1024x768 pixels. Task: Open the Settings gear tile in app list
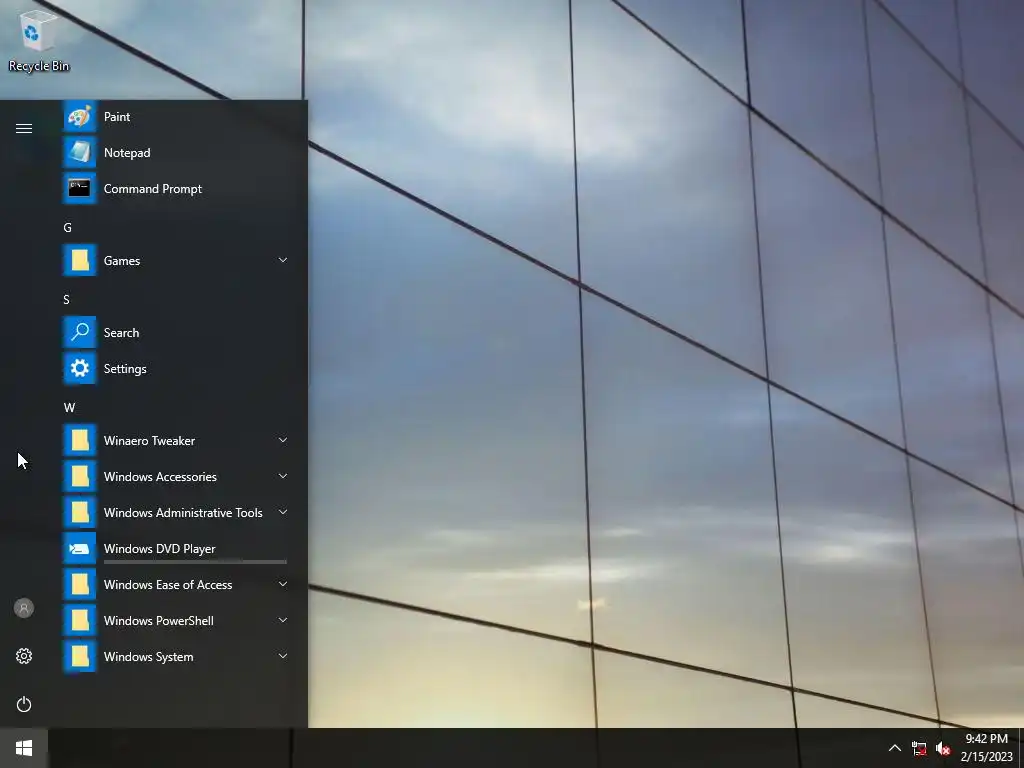(x=80, y=368)
